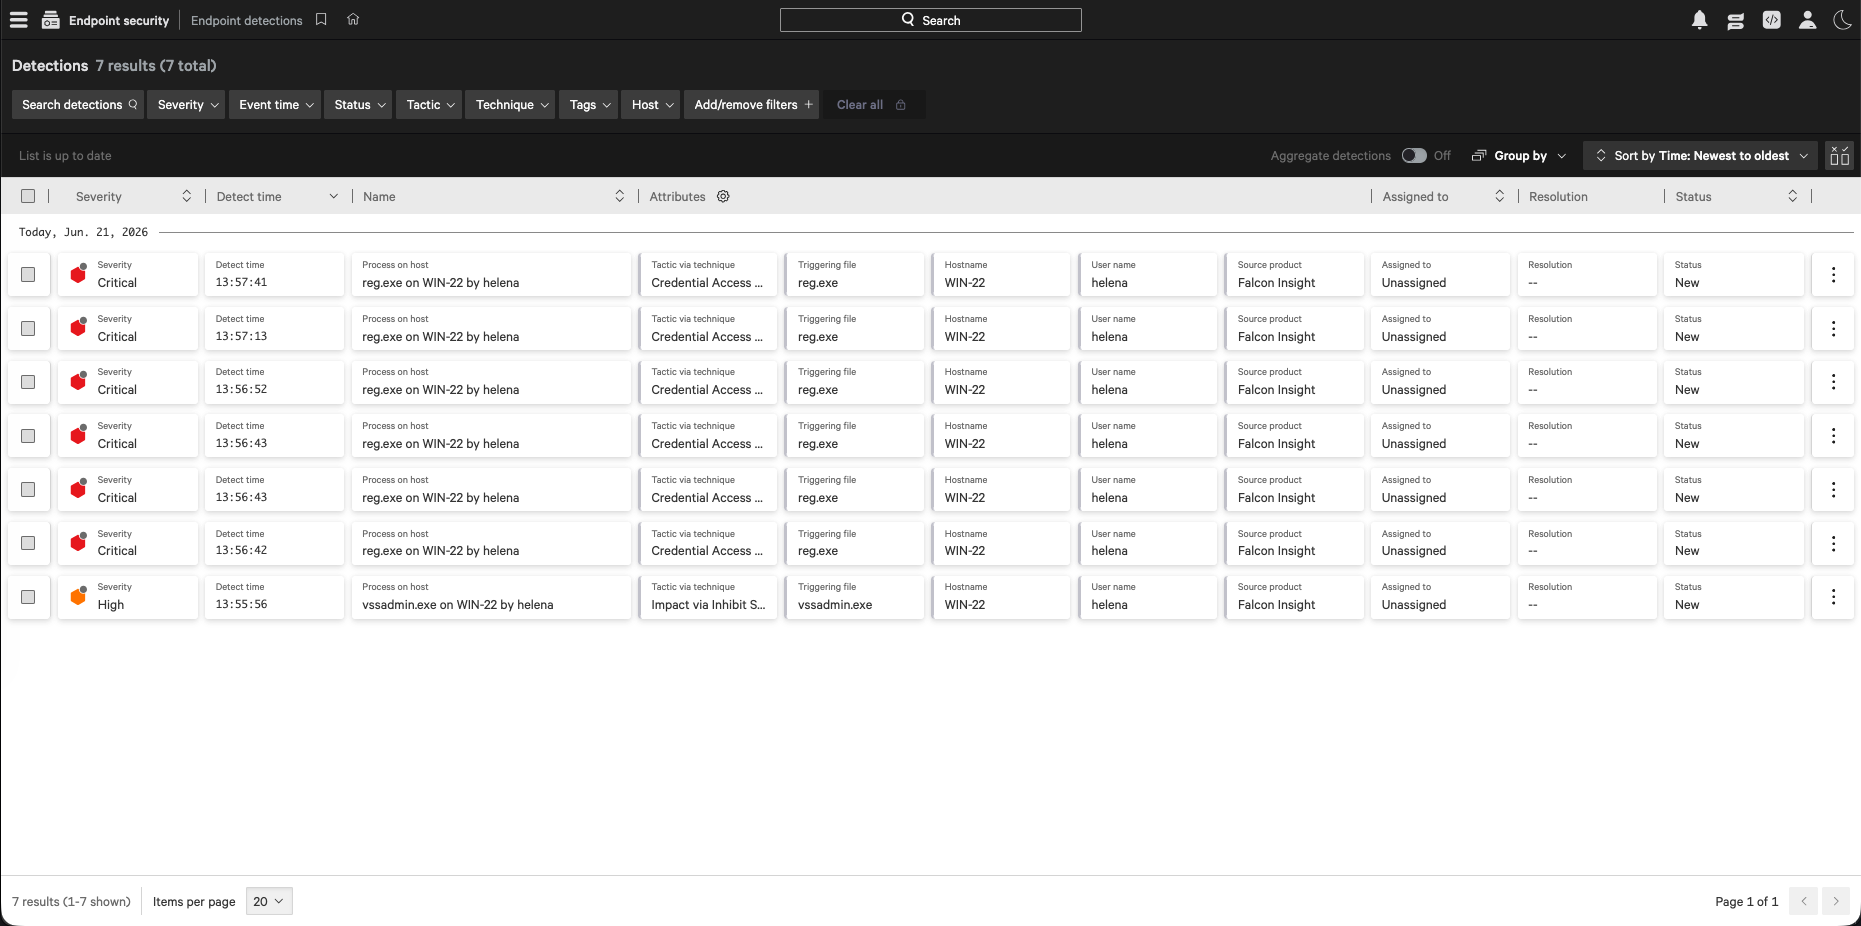Open actions menu for 13:57:41 detection
1861x926 pixels.
click(x=1833, y=274)
